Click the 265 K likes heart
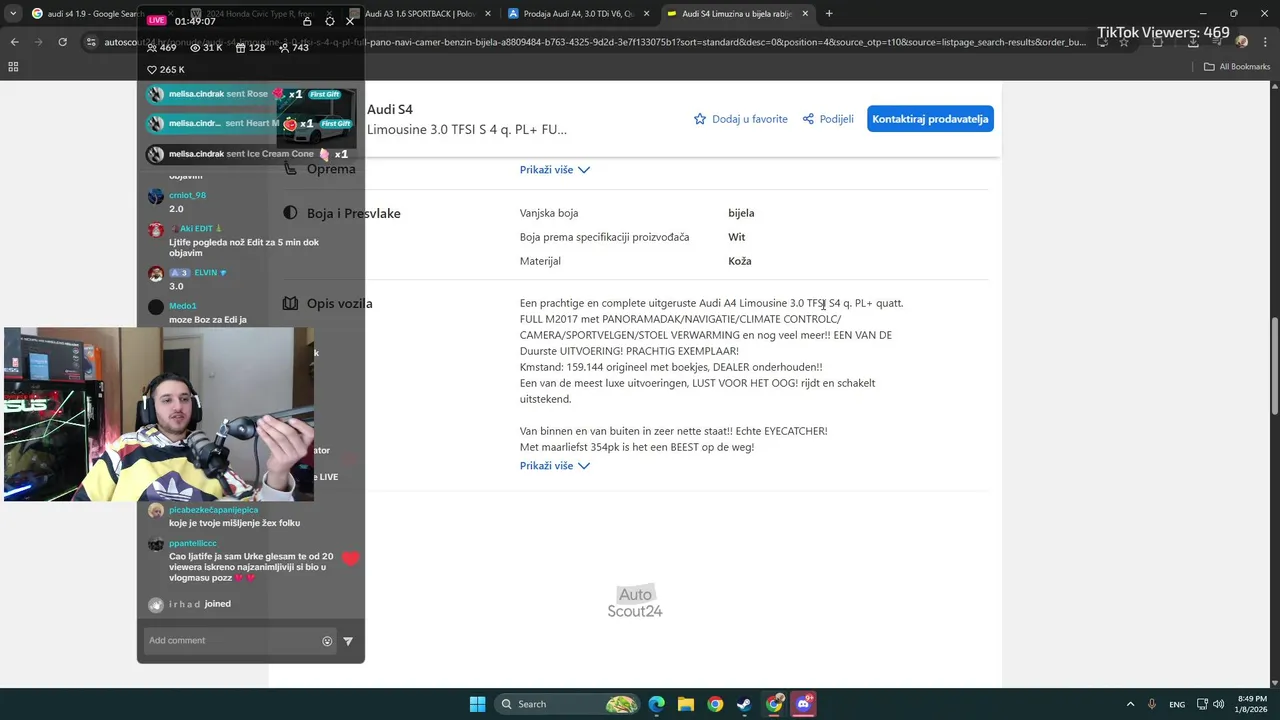This screenshot has width=1280, height=720. pyautogui.click(x=152, y=70)
